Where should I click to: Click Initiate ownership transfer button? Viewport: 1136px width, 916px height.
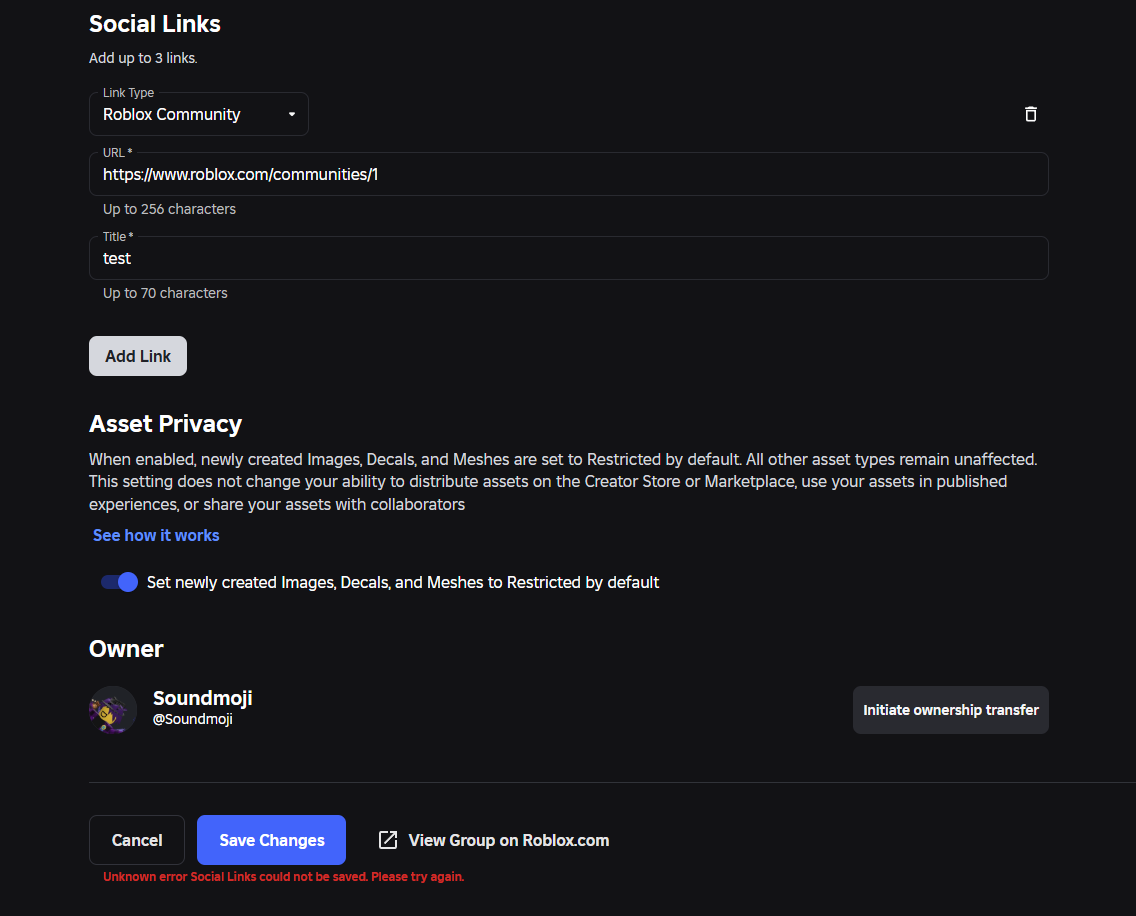pos(951,710)
